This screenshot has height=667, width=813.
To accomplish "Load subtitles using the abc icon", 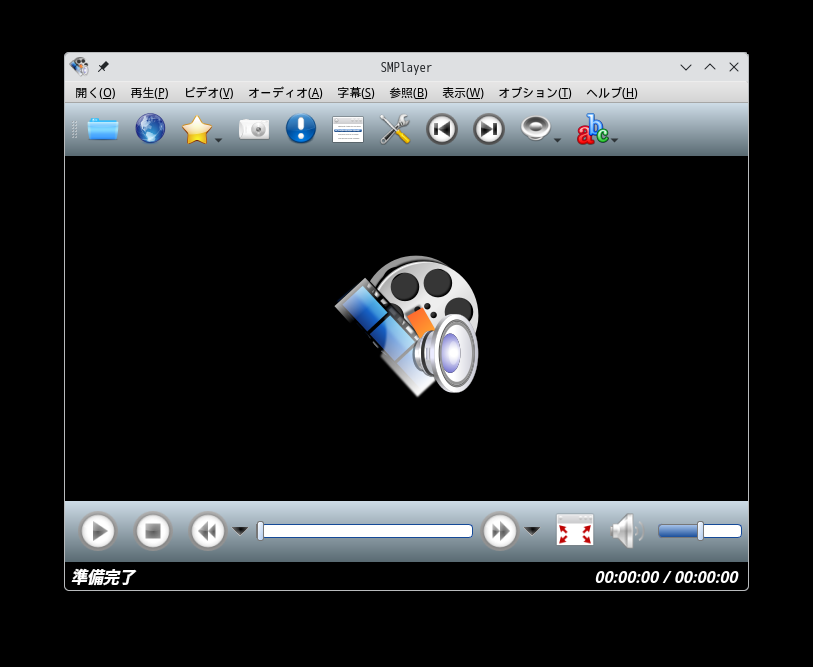I will tap(590, 128).
